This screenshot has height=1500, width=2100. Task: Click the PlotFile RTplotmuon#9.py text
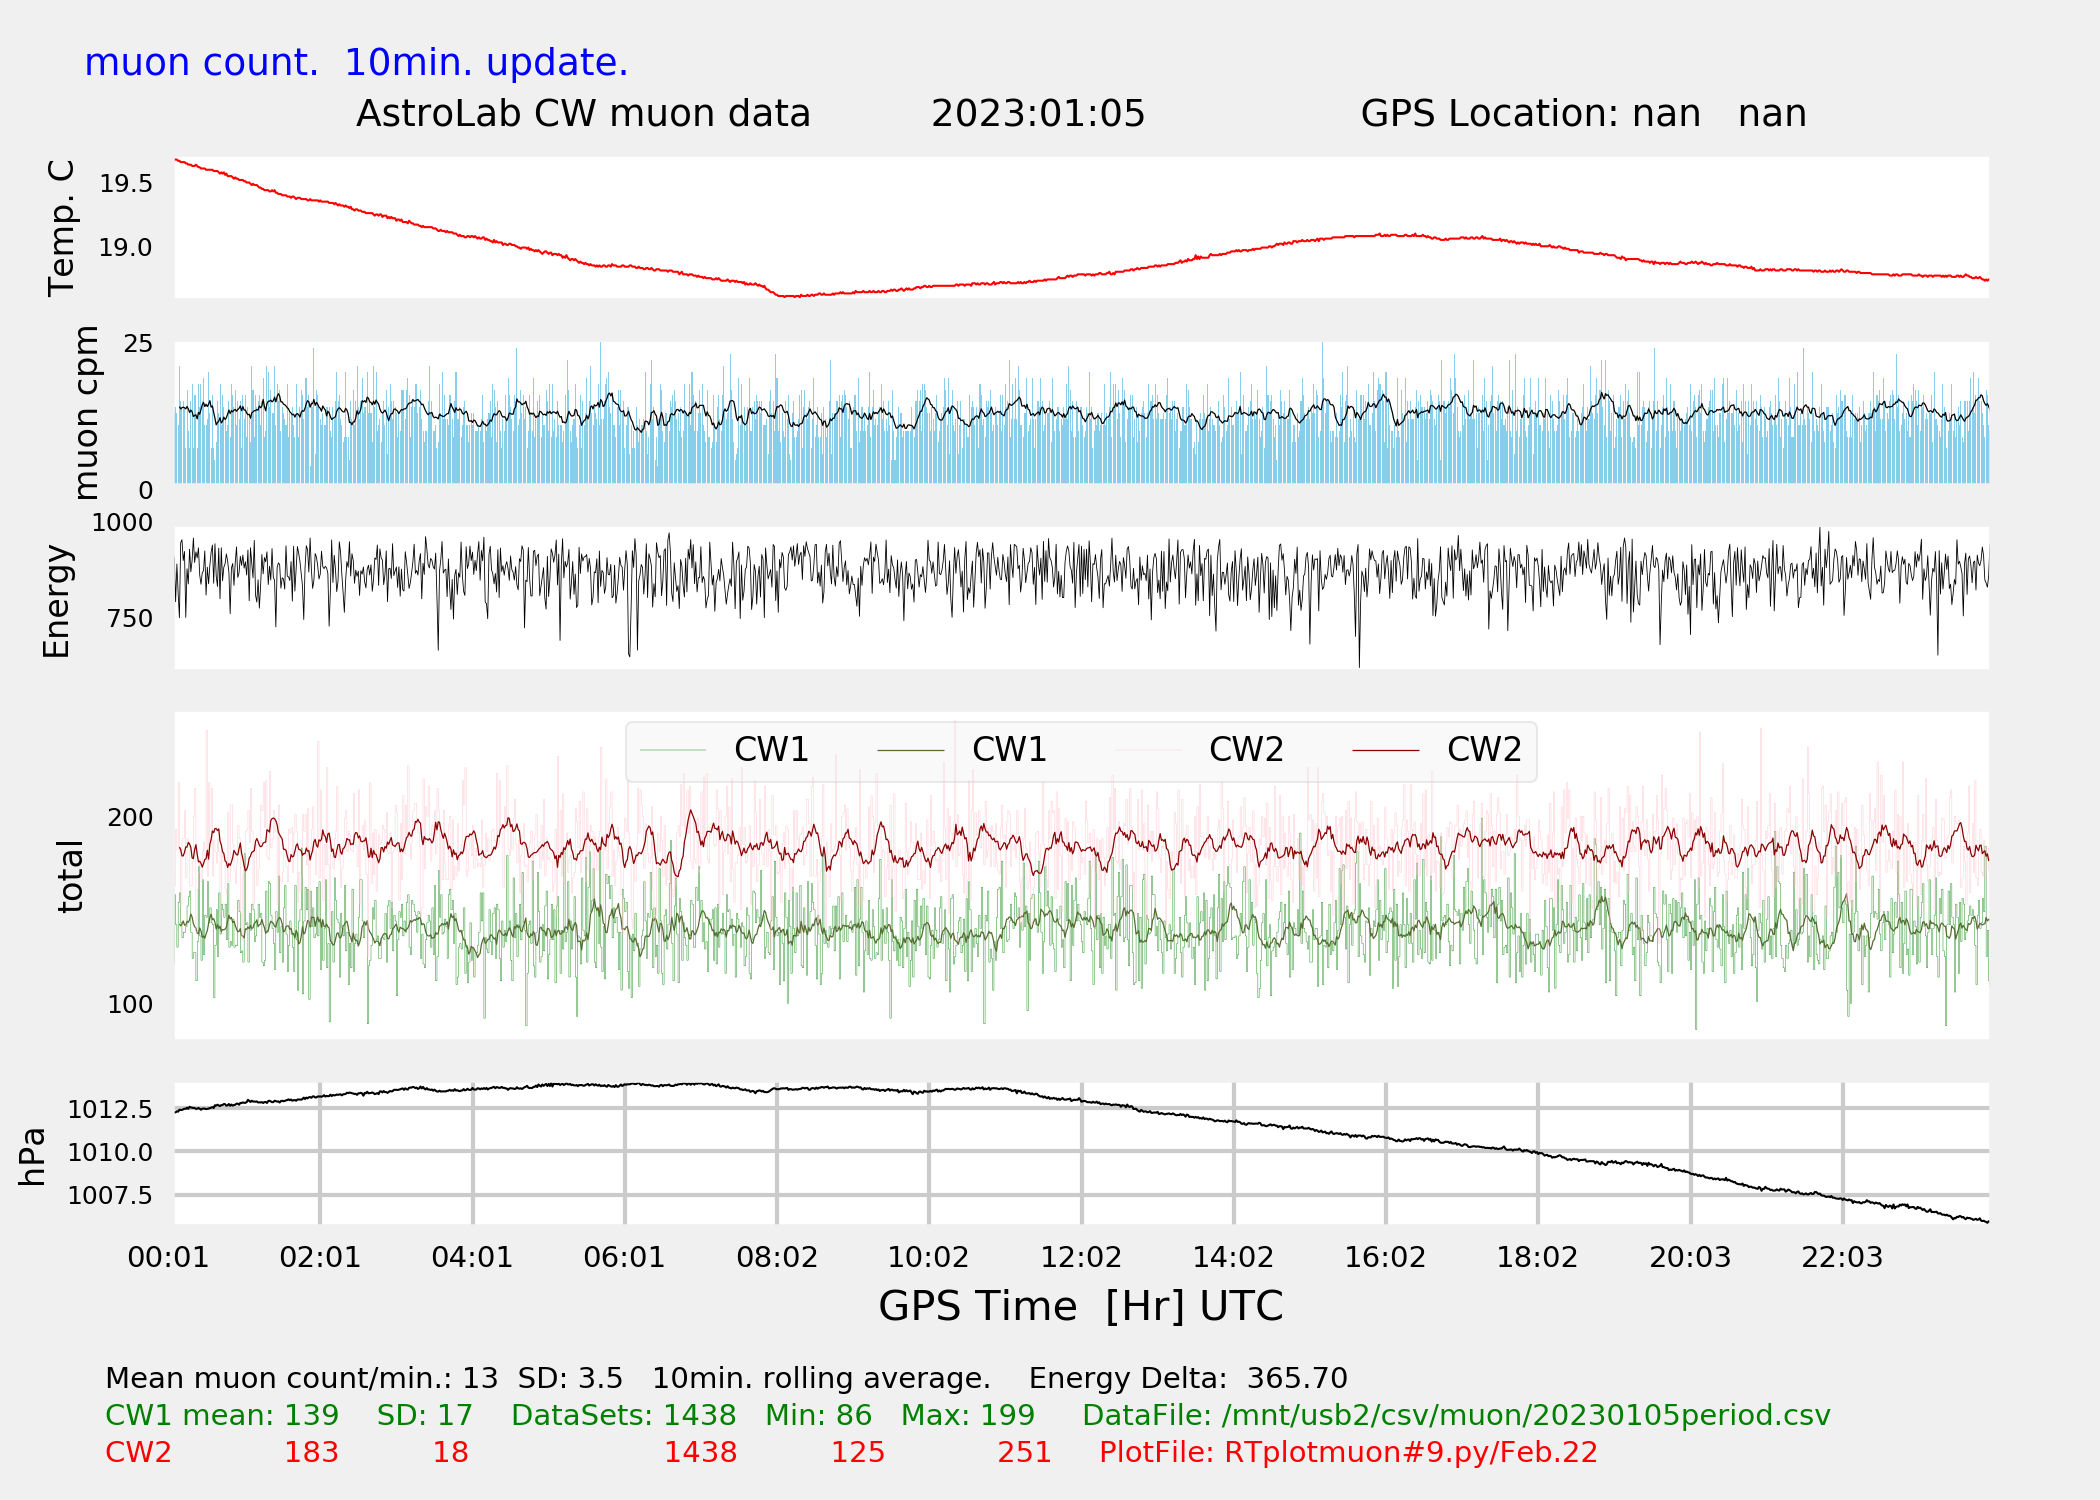click(1348, 1452)
